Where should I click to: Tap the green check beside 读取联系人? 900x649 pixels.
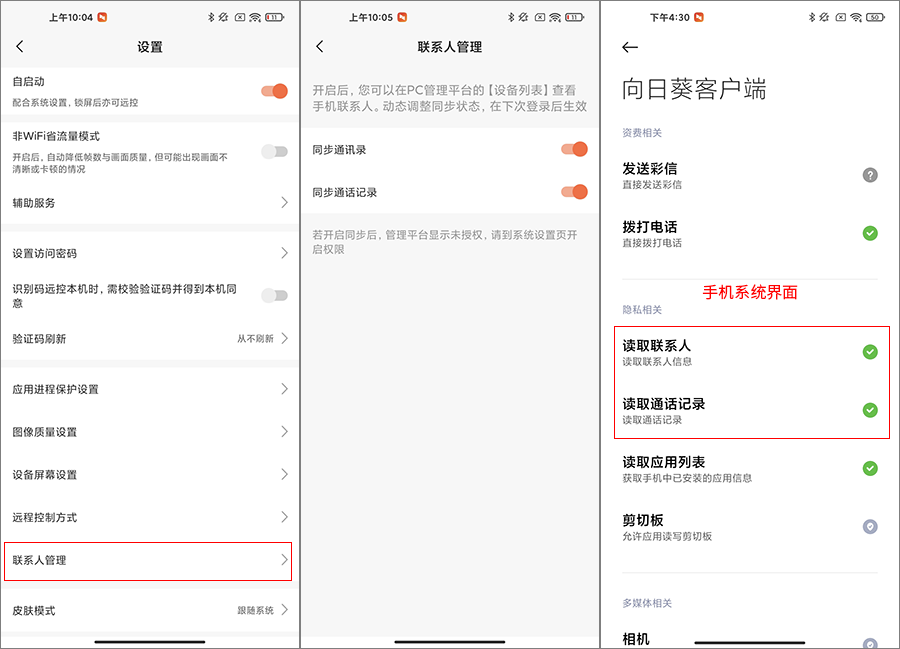tap(870, 352)
